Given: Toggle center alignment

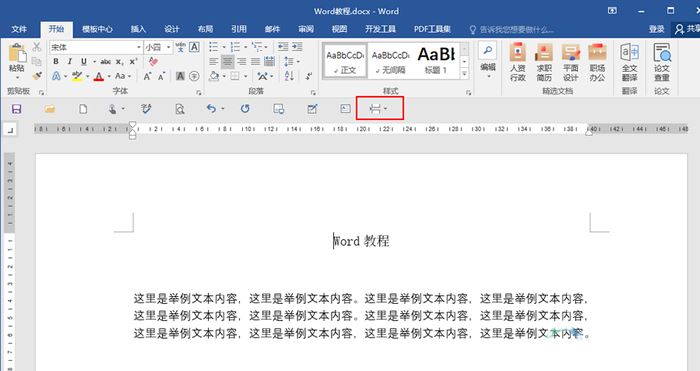Looking at the screenshot, I should pyautogui.click(x=228, y=62).
